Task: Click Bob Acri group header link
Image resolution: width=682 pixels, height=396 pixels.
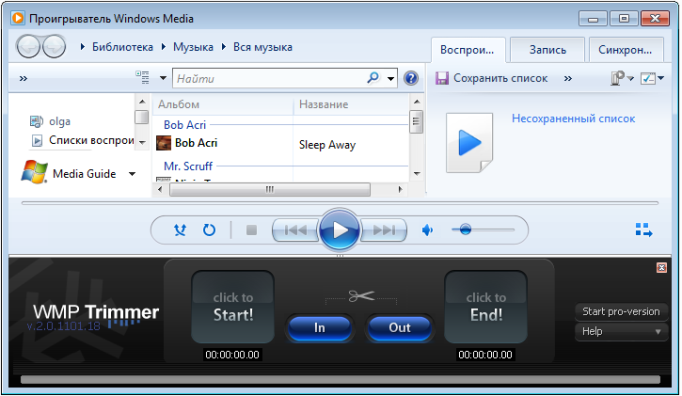Action: pos(185,125)
